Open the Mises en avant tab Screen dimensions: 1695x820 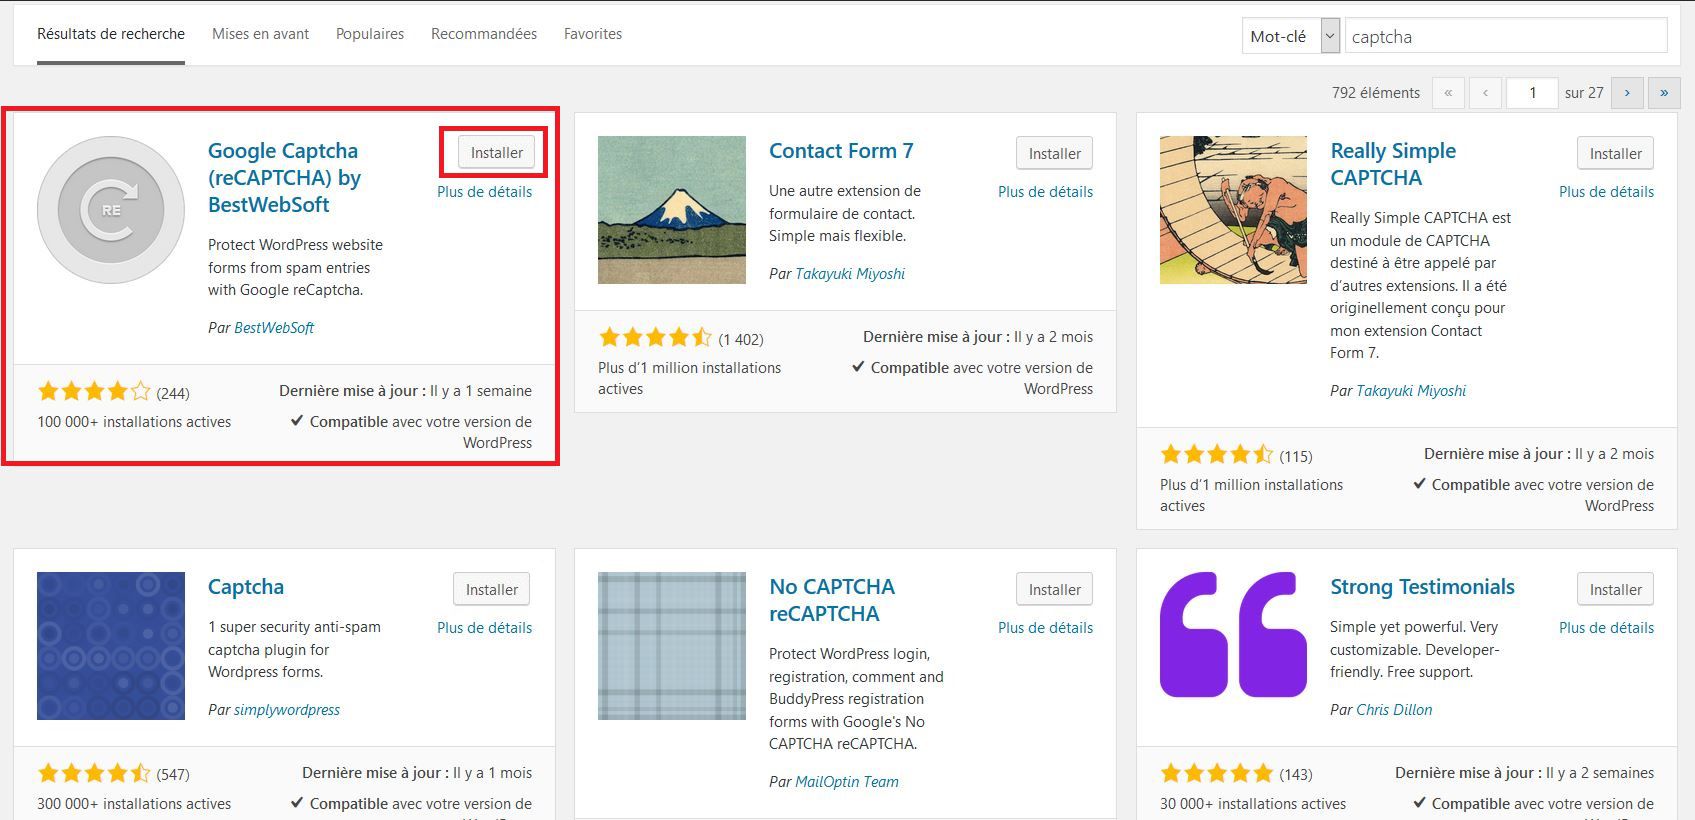tap(260, 34)
